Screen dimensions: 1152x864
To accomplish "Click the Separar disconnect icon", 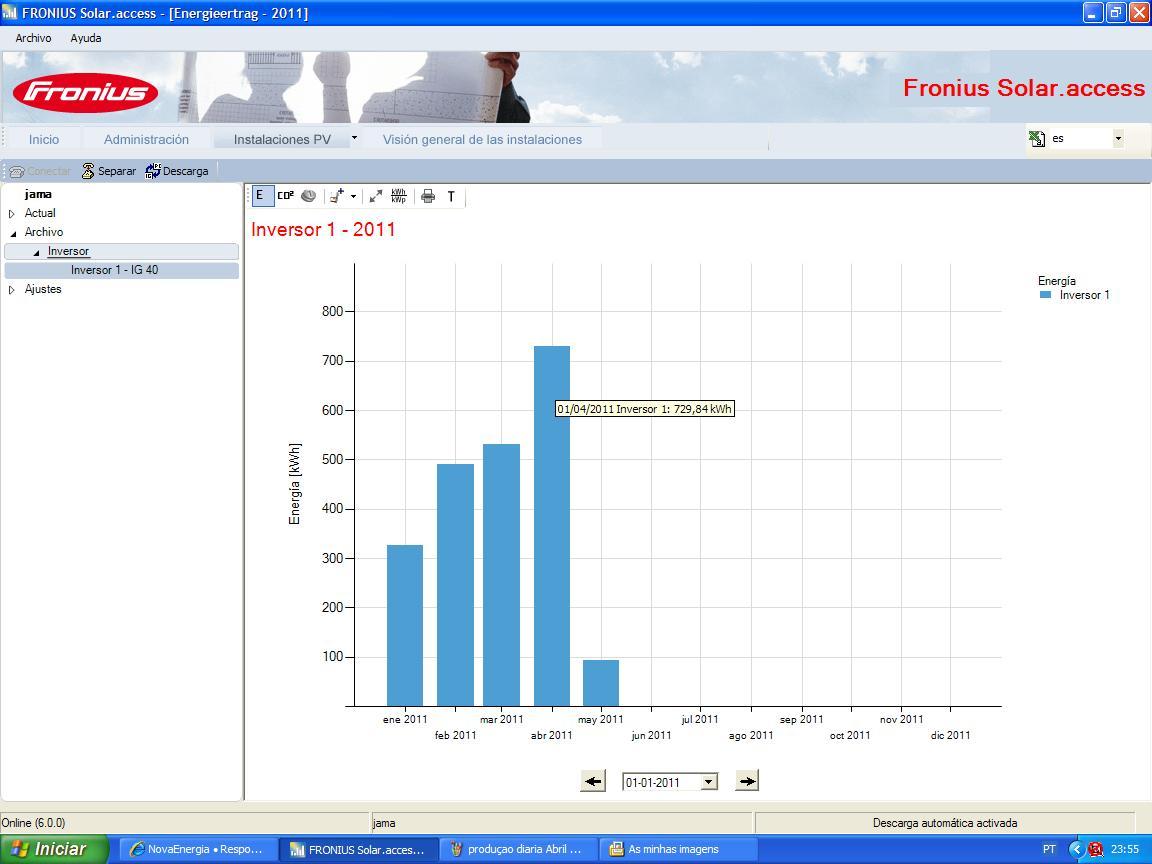I will (109, 171).
